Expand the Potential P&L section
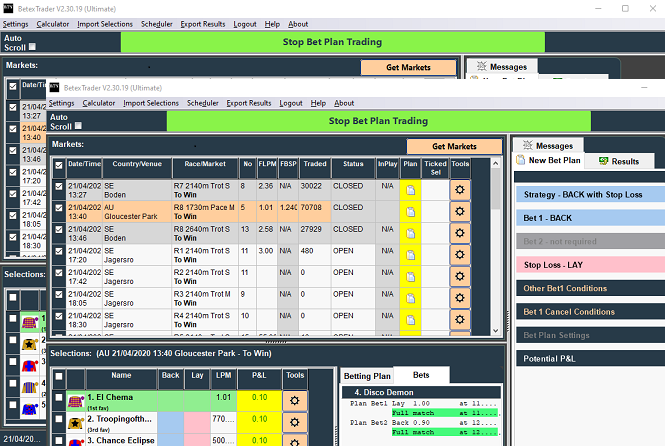 point(587,357)
